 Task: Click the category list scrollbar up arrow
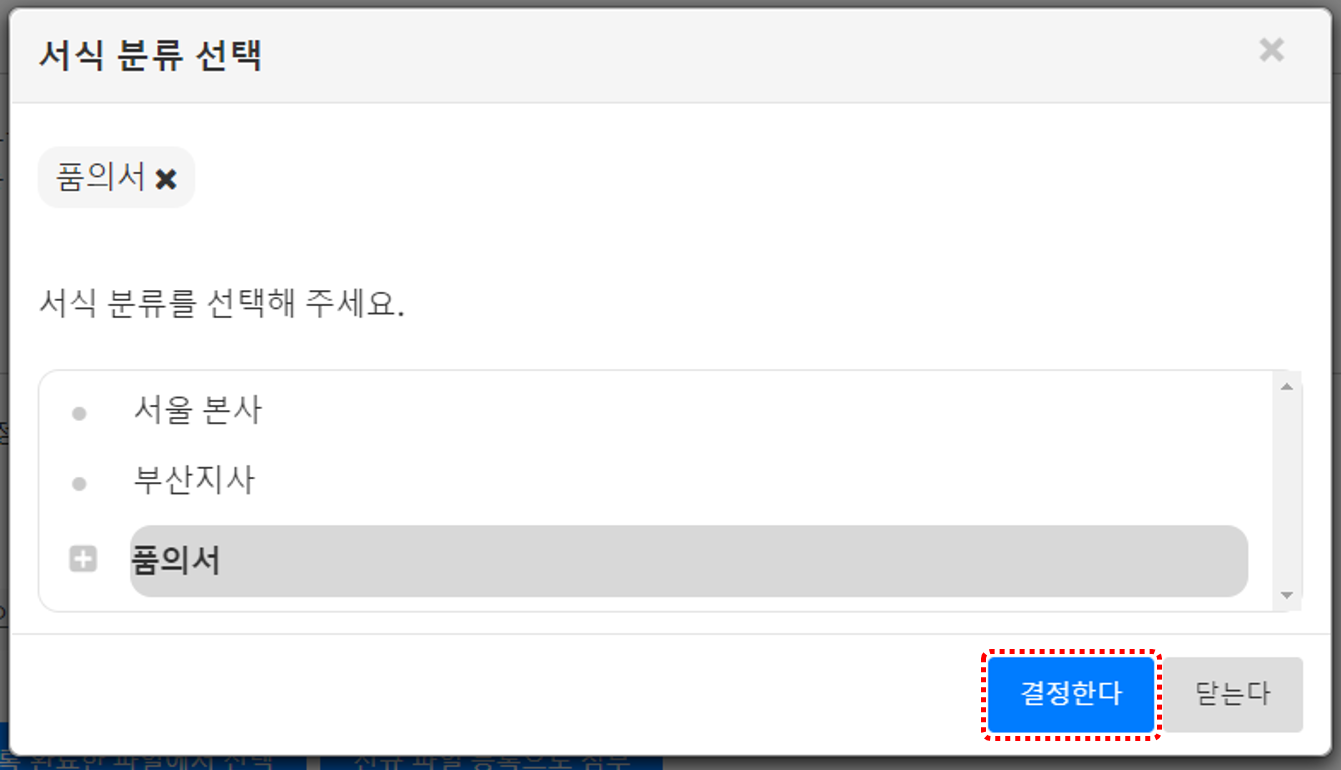(x=1287, y=386)
